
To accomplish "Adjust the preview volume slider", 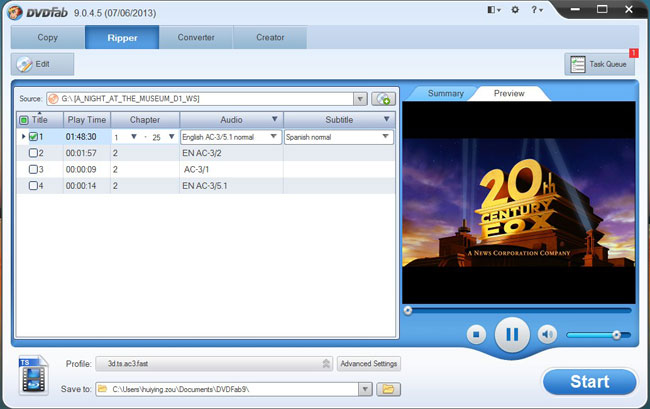I will click(x=598, y=335).
